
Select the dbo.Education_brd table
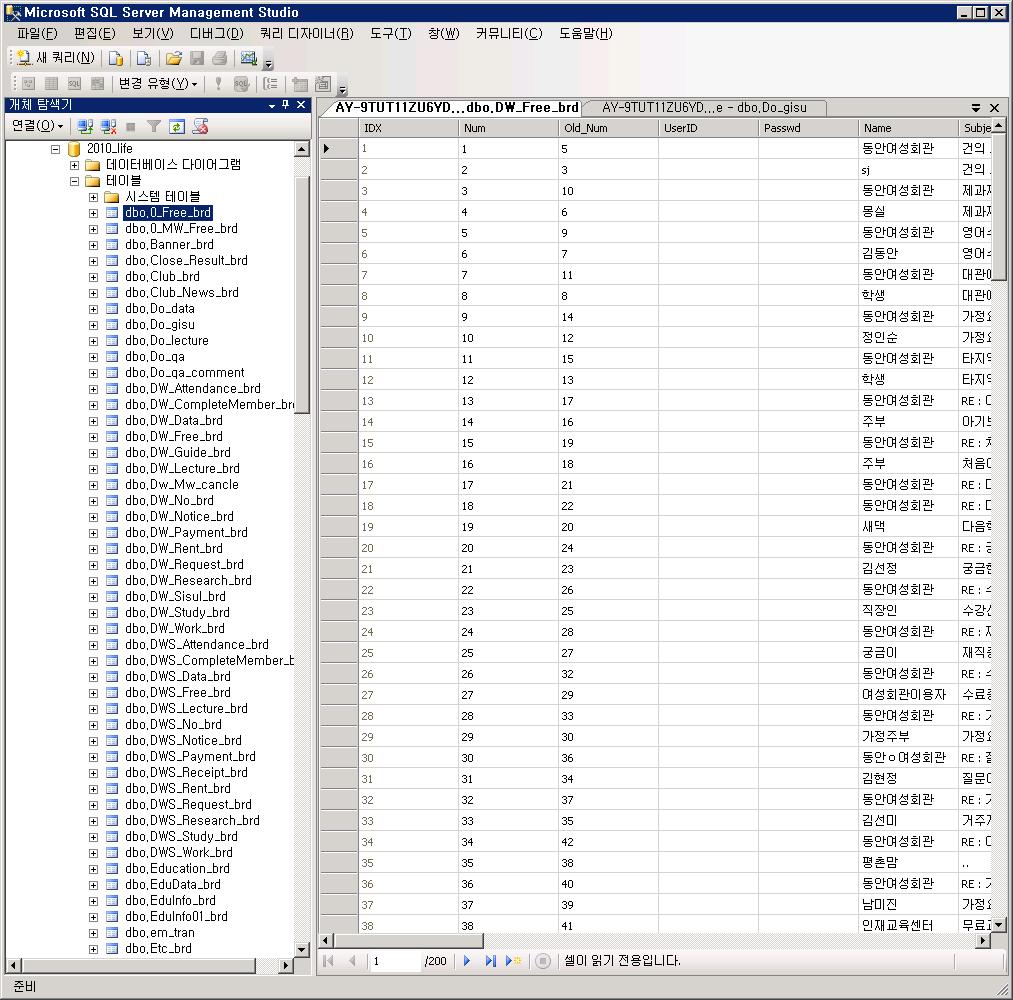click(177, 869)
